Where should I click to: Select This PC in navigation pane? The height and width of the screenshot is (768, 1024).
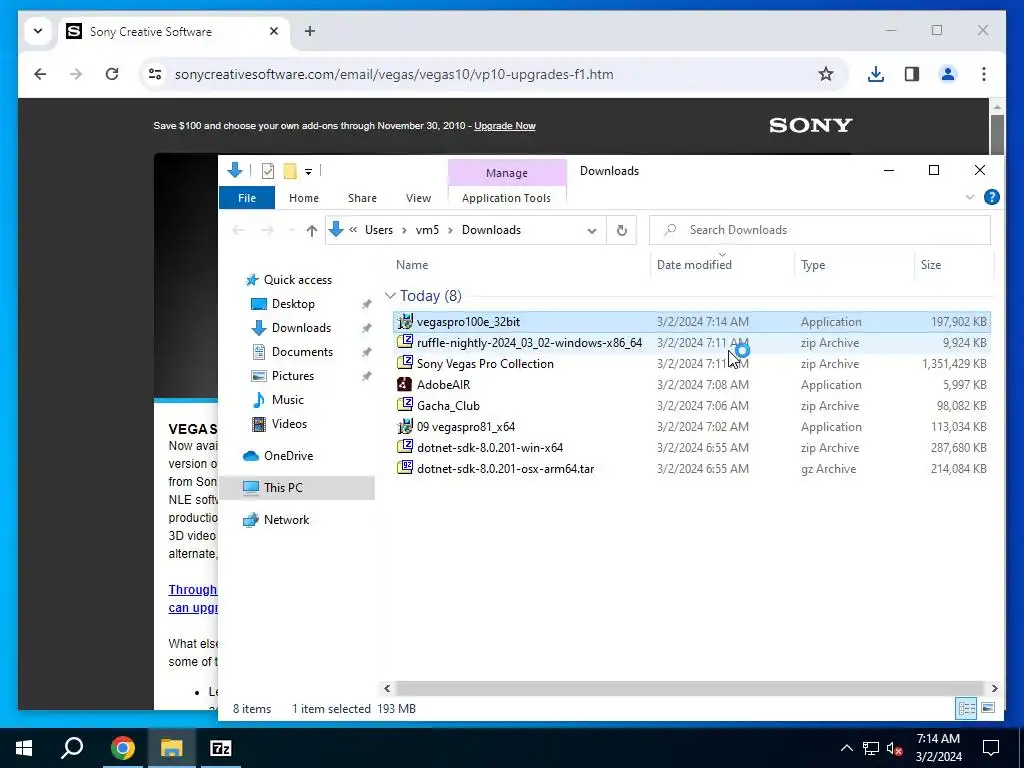tap(297, 488)
